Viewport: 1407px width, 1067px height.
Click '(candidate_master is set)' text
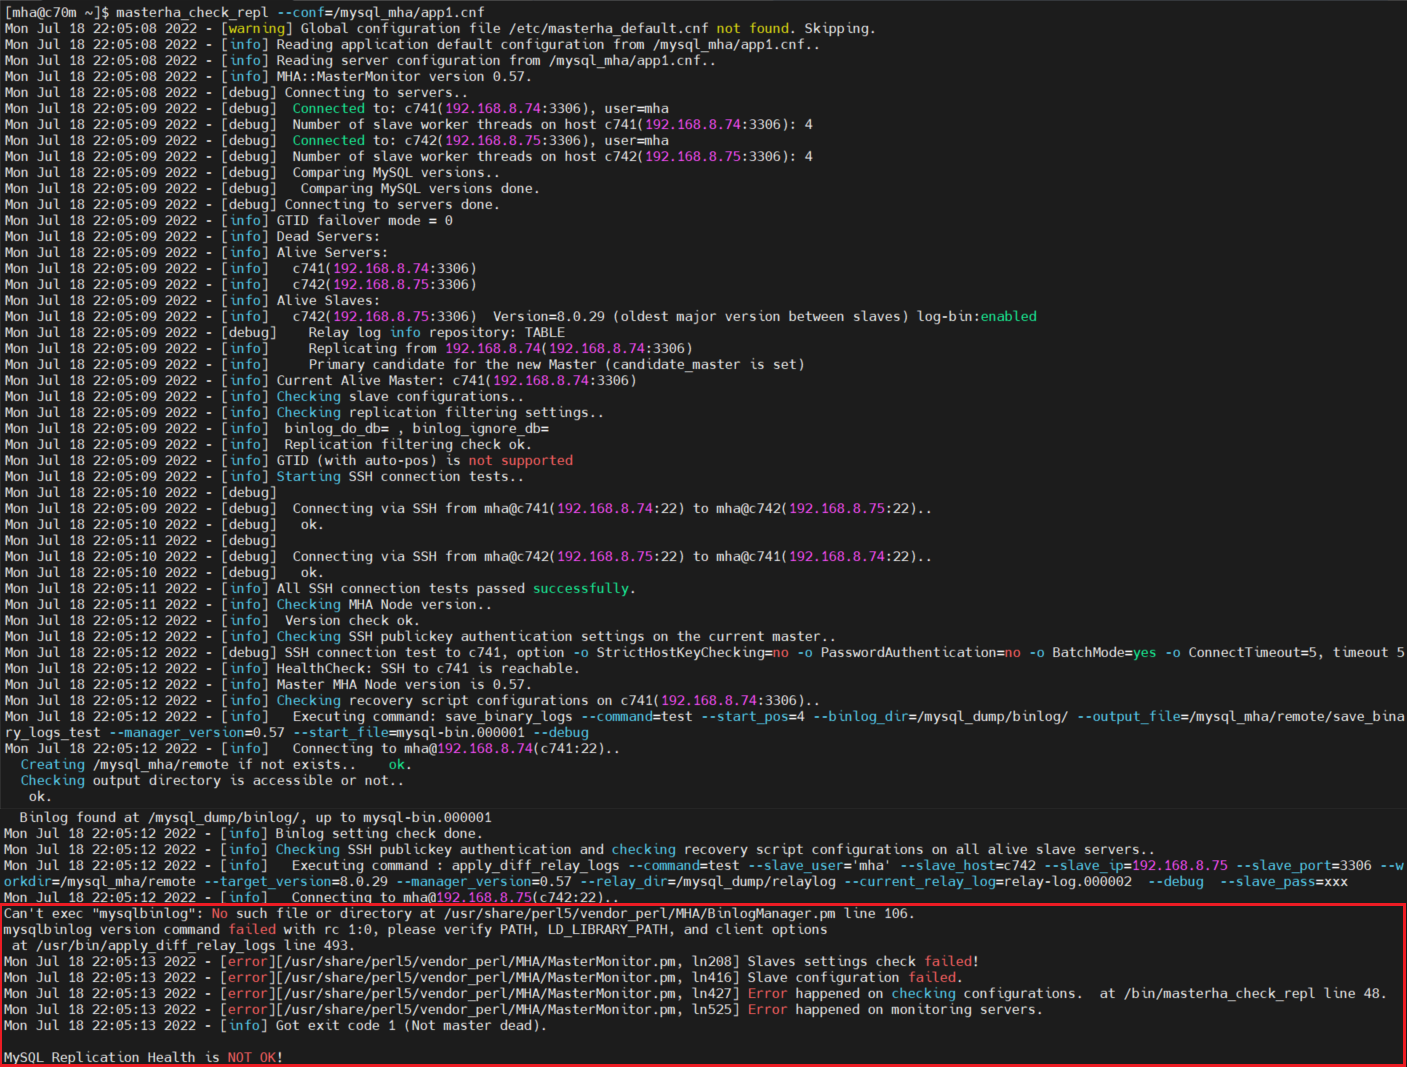click(x=708, y=364)
